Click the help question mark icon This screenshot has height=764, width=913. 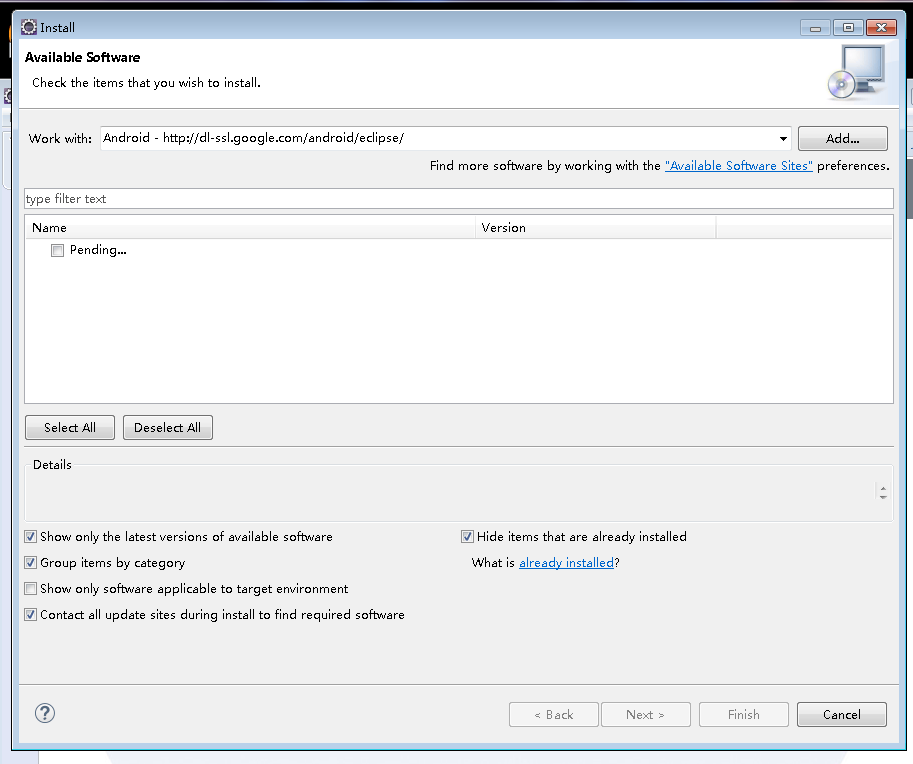(x=45, y=713)
